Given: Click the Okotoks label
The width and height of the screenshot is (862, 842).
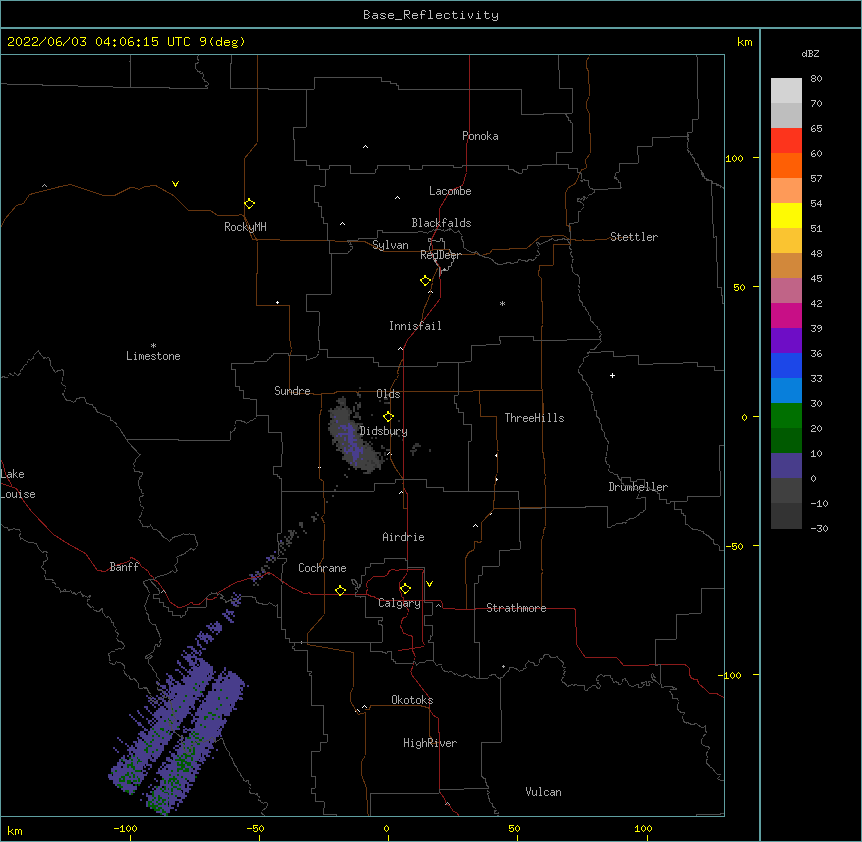Looking at the screenshot, I should (x=412, y=700).
